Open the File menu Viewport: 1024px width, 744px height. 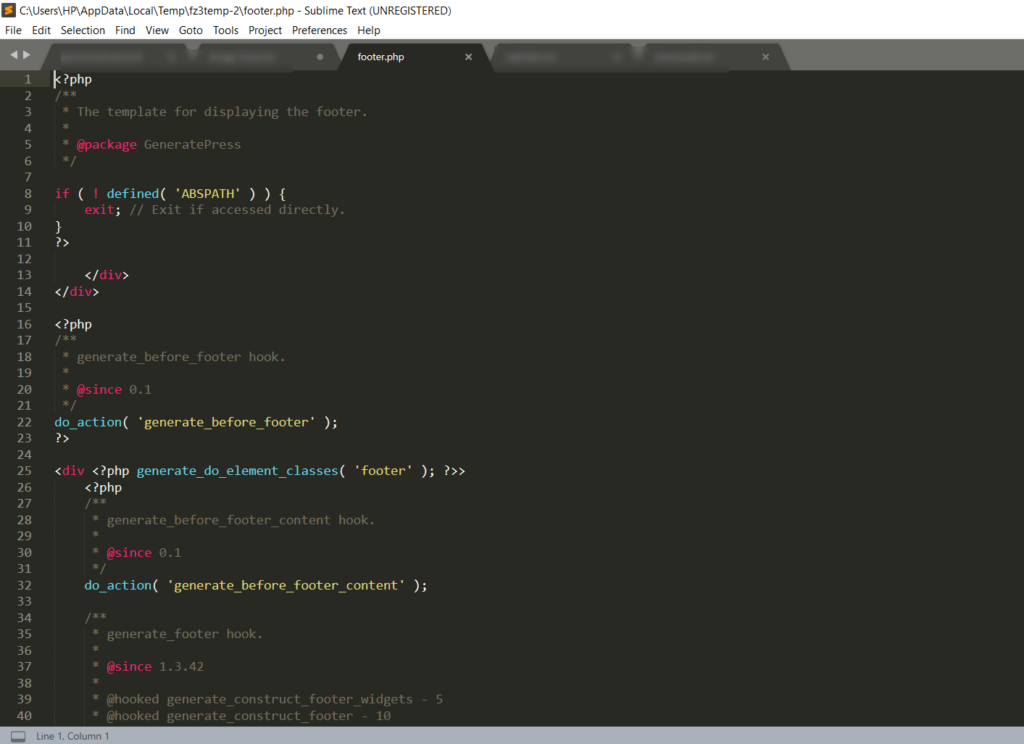(13, 30)
